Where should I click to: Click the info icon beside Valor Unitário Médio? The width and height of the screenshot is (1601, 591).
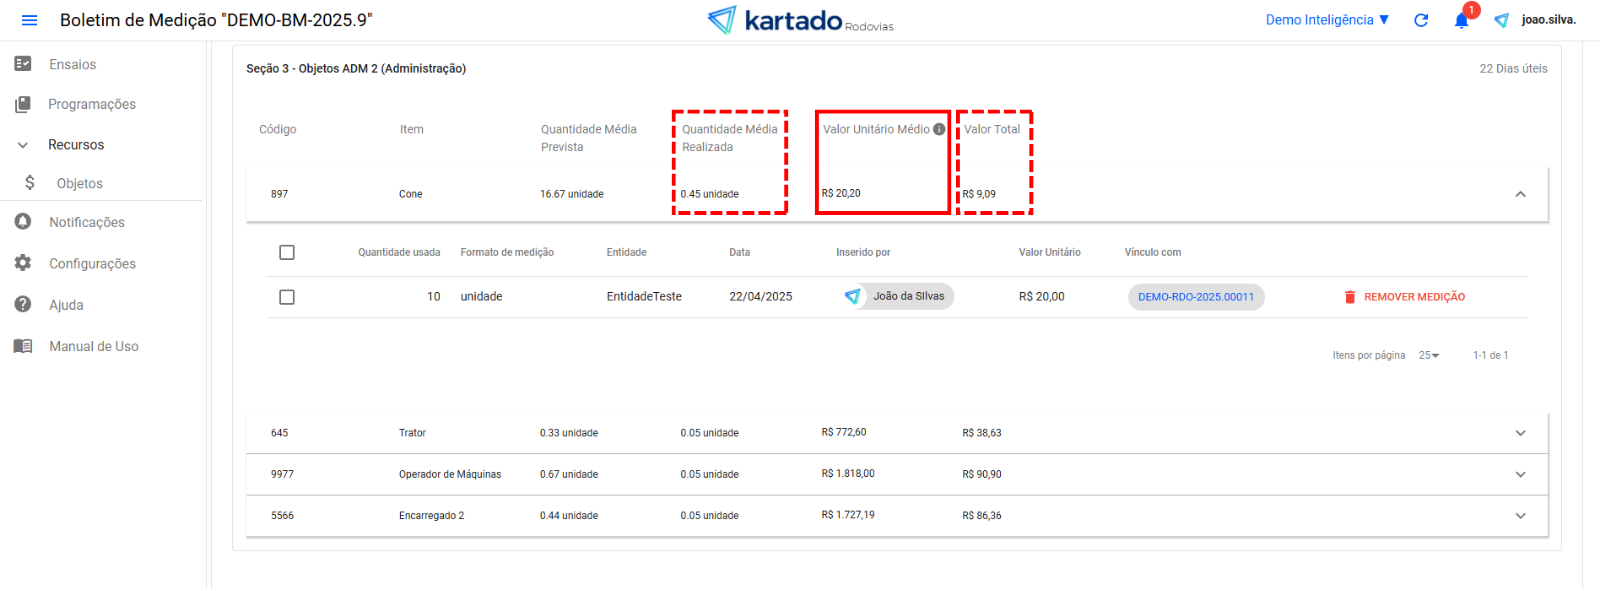point(939,129)
